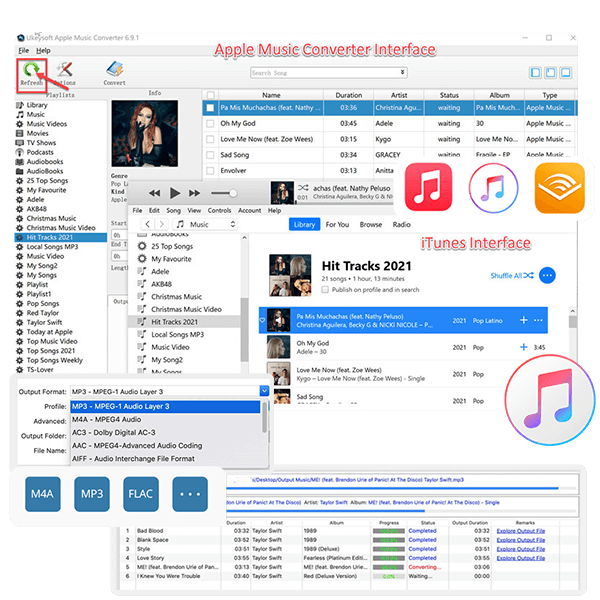The height and width of the screenshot is (600, 600).
Task: Switch to the For You tab
Action: (x=337, y=225)
